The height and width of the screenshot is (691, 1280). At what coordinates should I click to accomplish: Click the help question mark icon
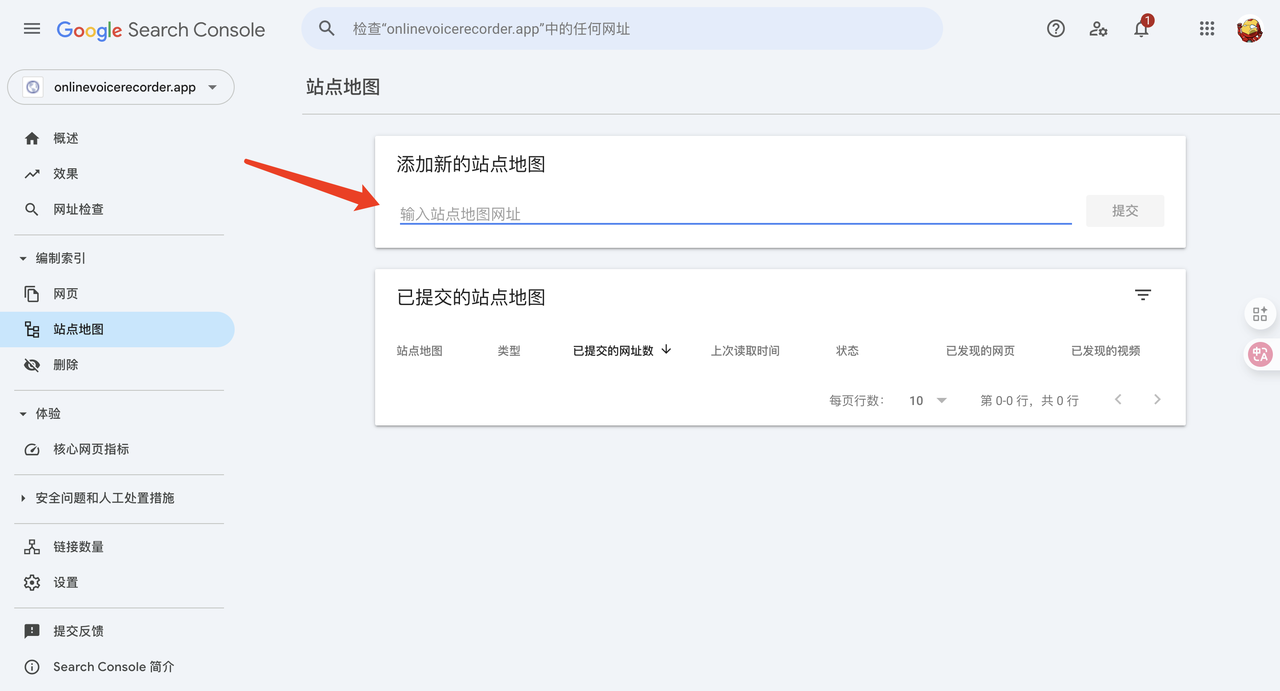(1055, 29)
